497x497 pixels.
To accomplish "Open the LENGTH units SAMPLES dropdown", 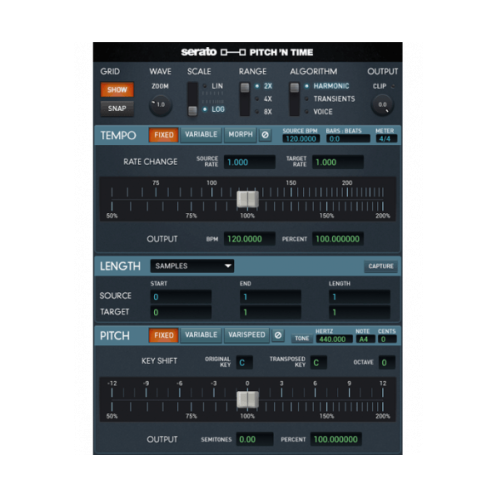I will [x=192, y=266].
